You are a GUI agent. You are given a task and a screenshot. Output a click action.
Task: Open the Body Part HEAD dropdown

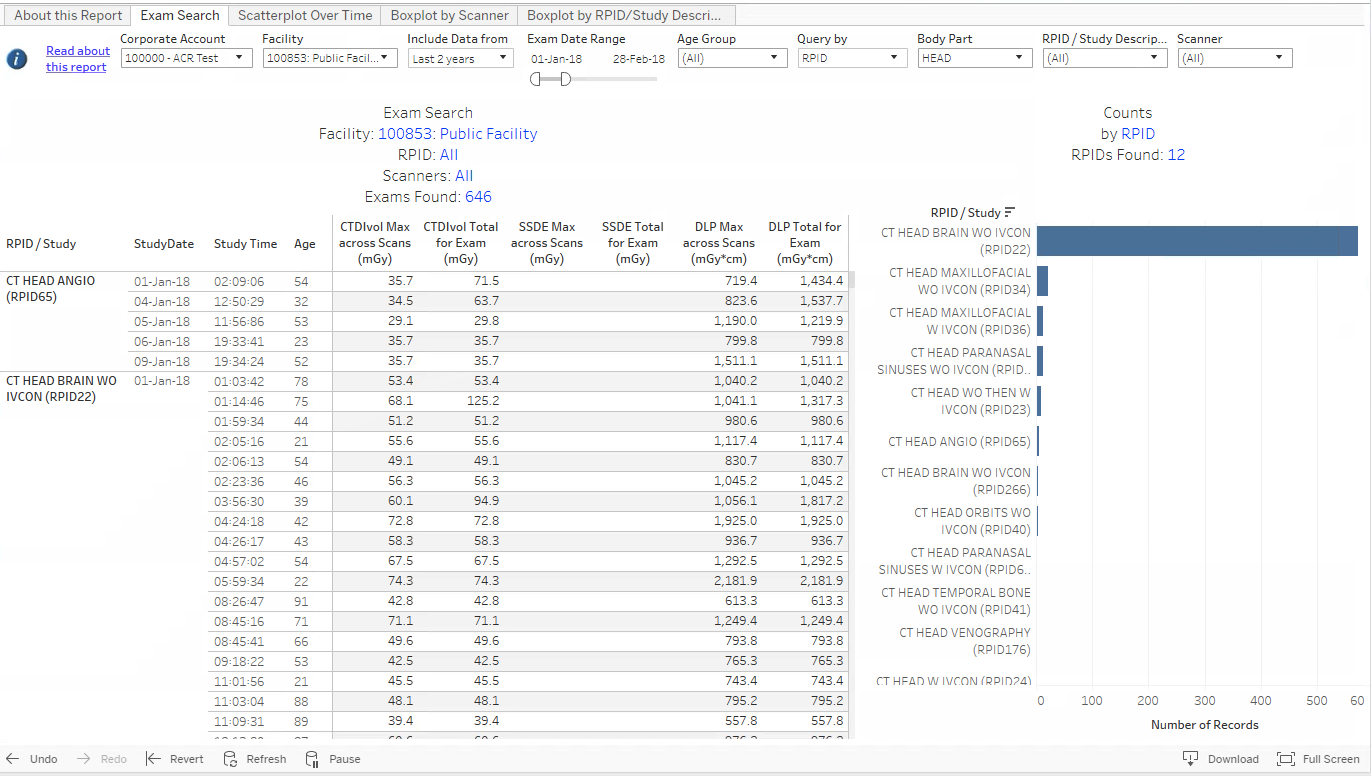click(x=975, y=58)
